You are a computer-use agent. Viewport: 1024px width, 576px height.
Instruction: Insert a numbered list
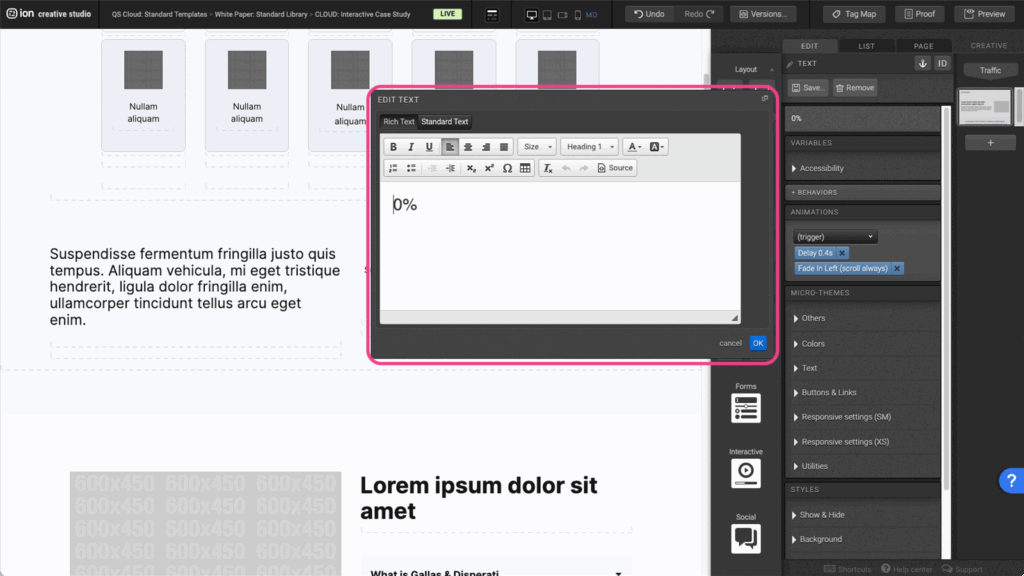[x=393, y=168]
